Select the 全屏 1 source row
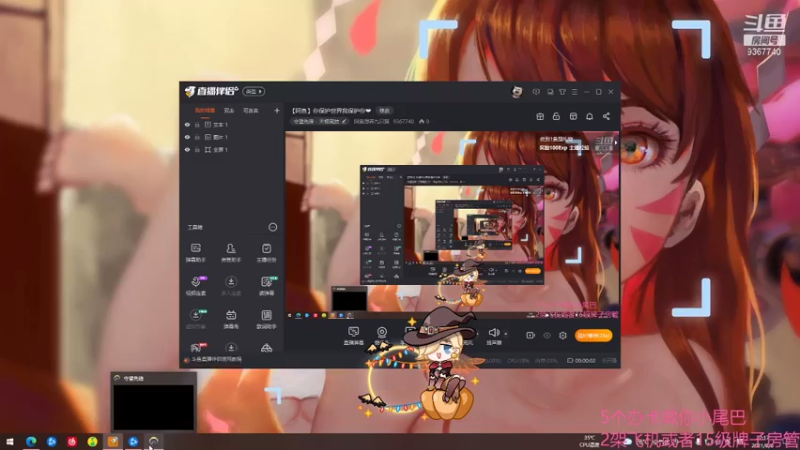 click(232, 149)
